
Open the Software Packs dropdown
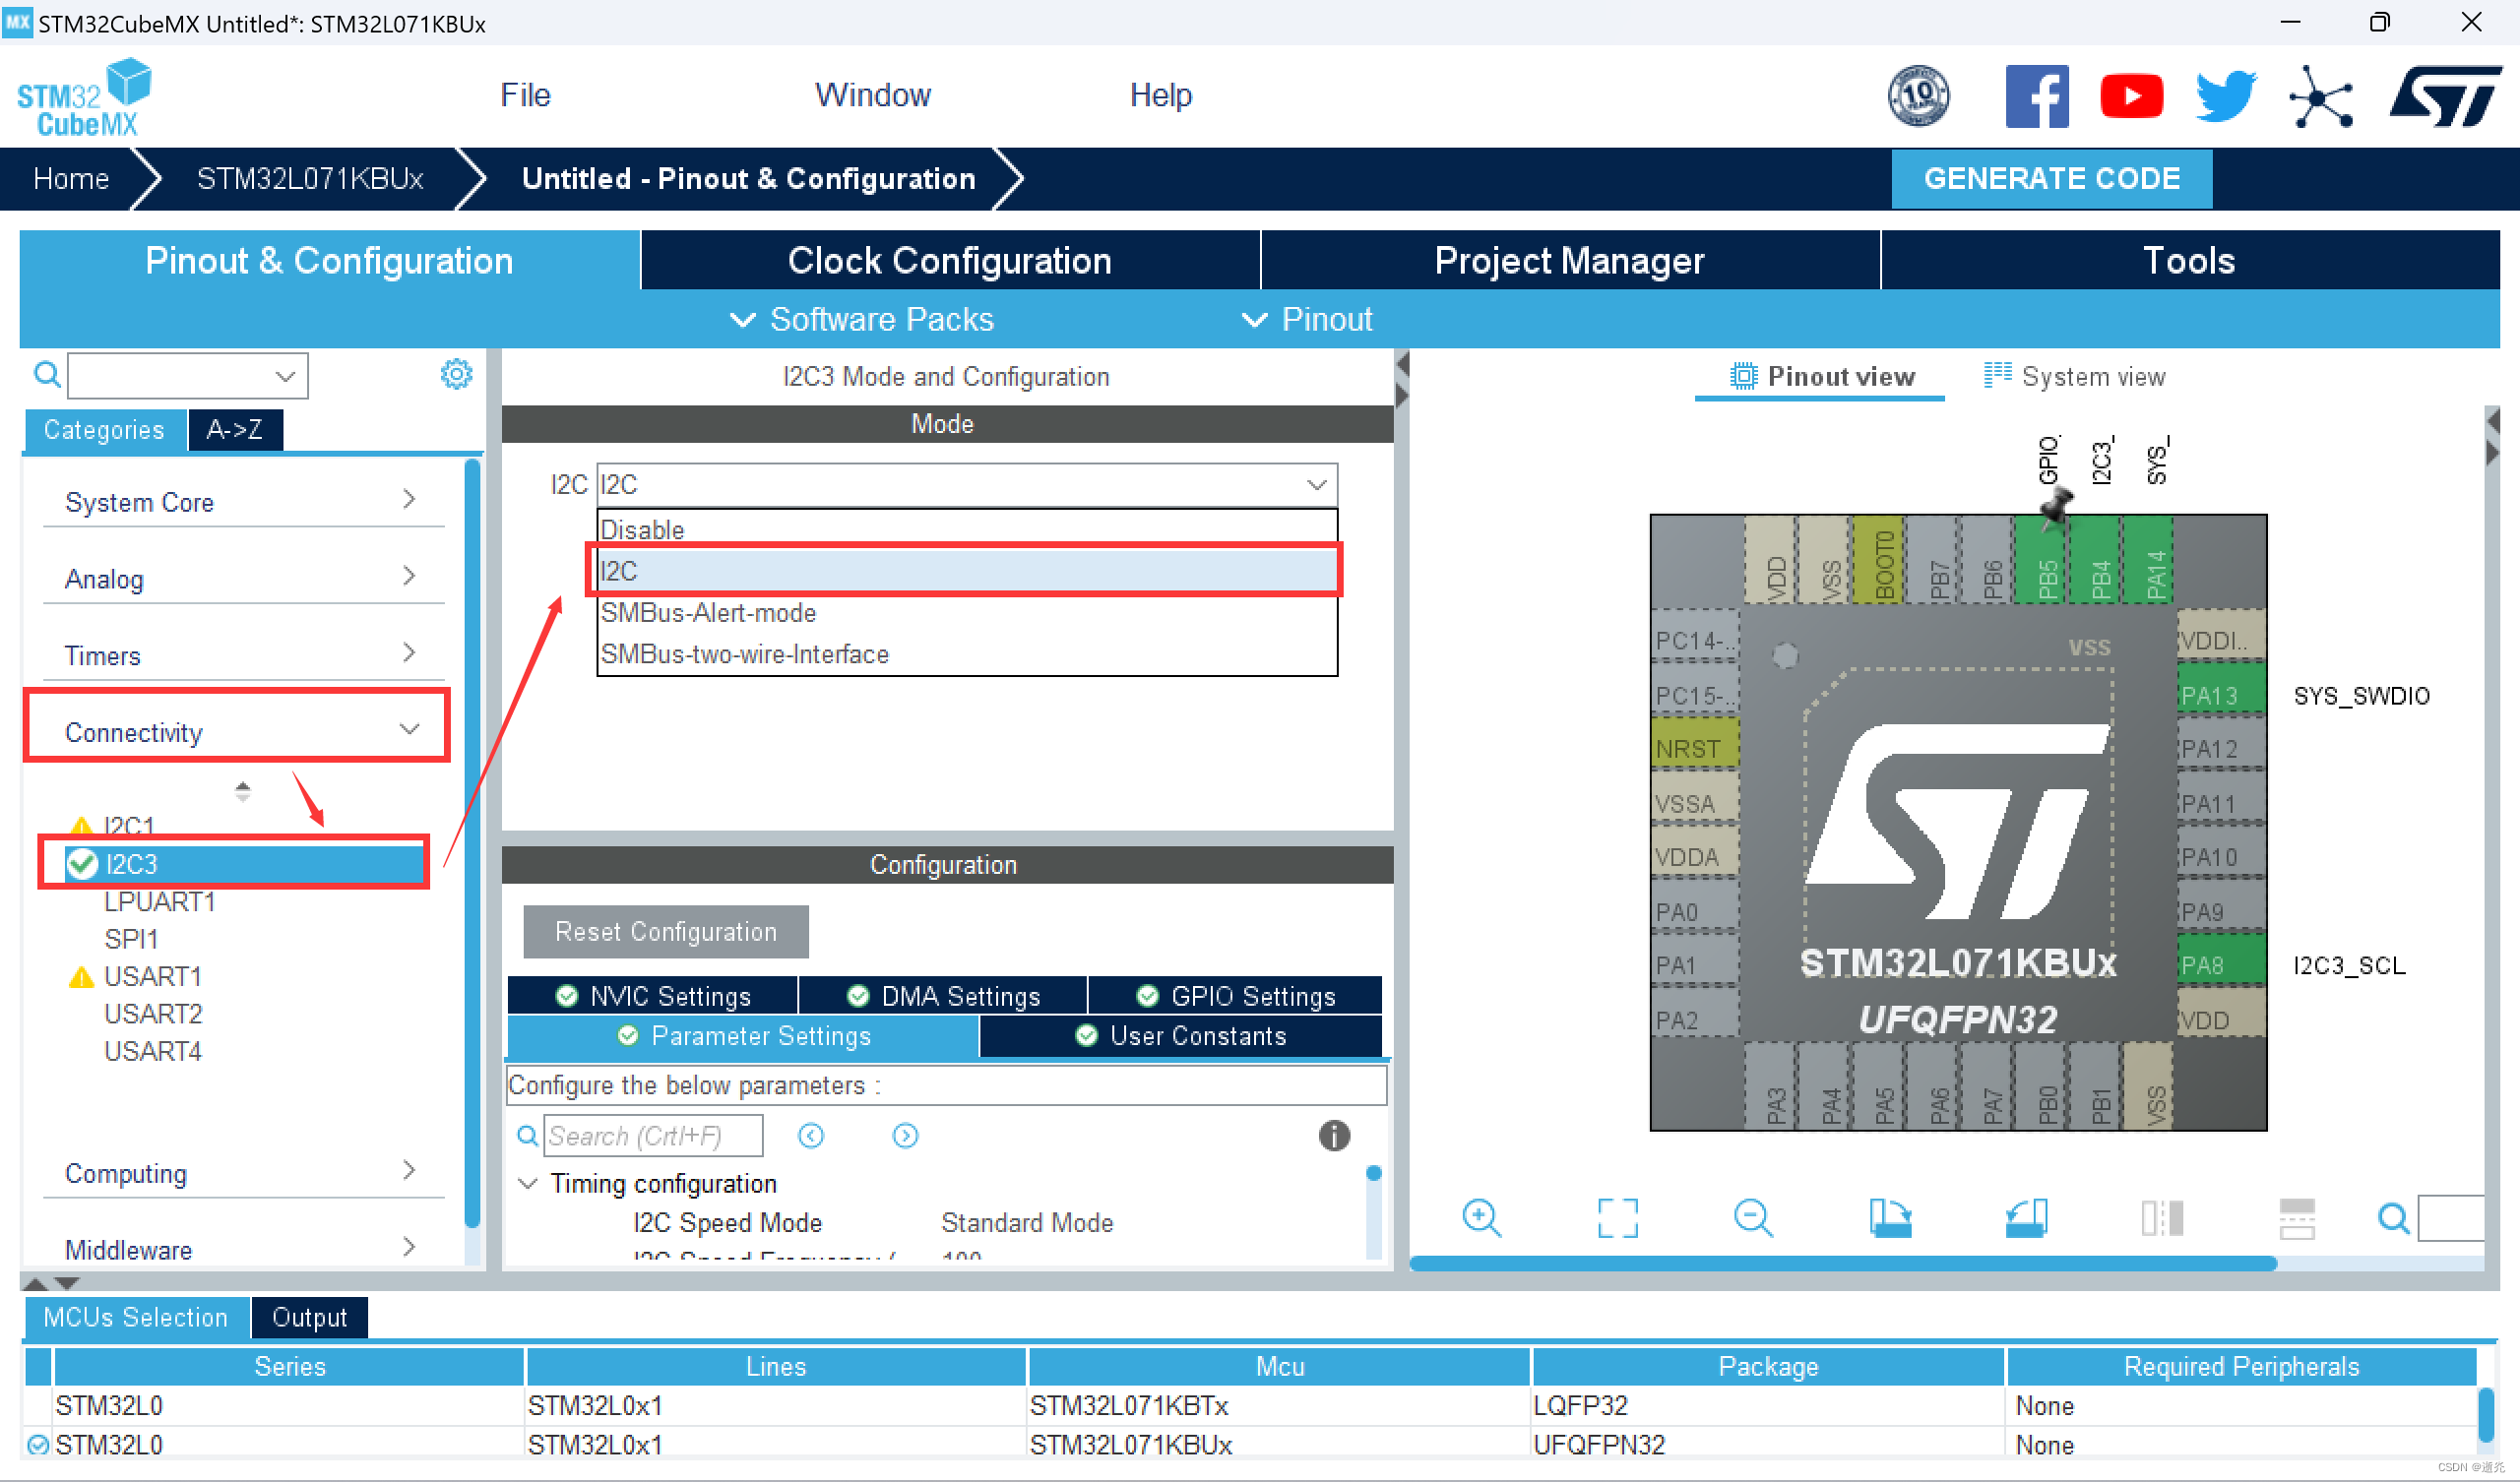point(862,319)
